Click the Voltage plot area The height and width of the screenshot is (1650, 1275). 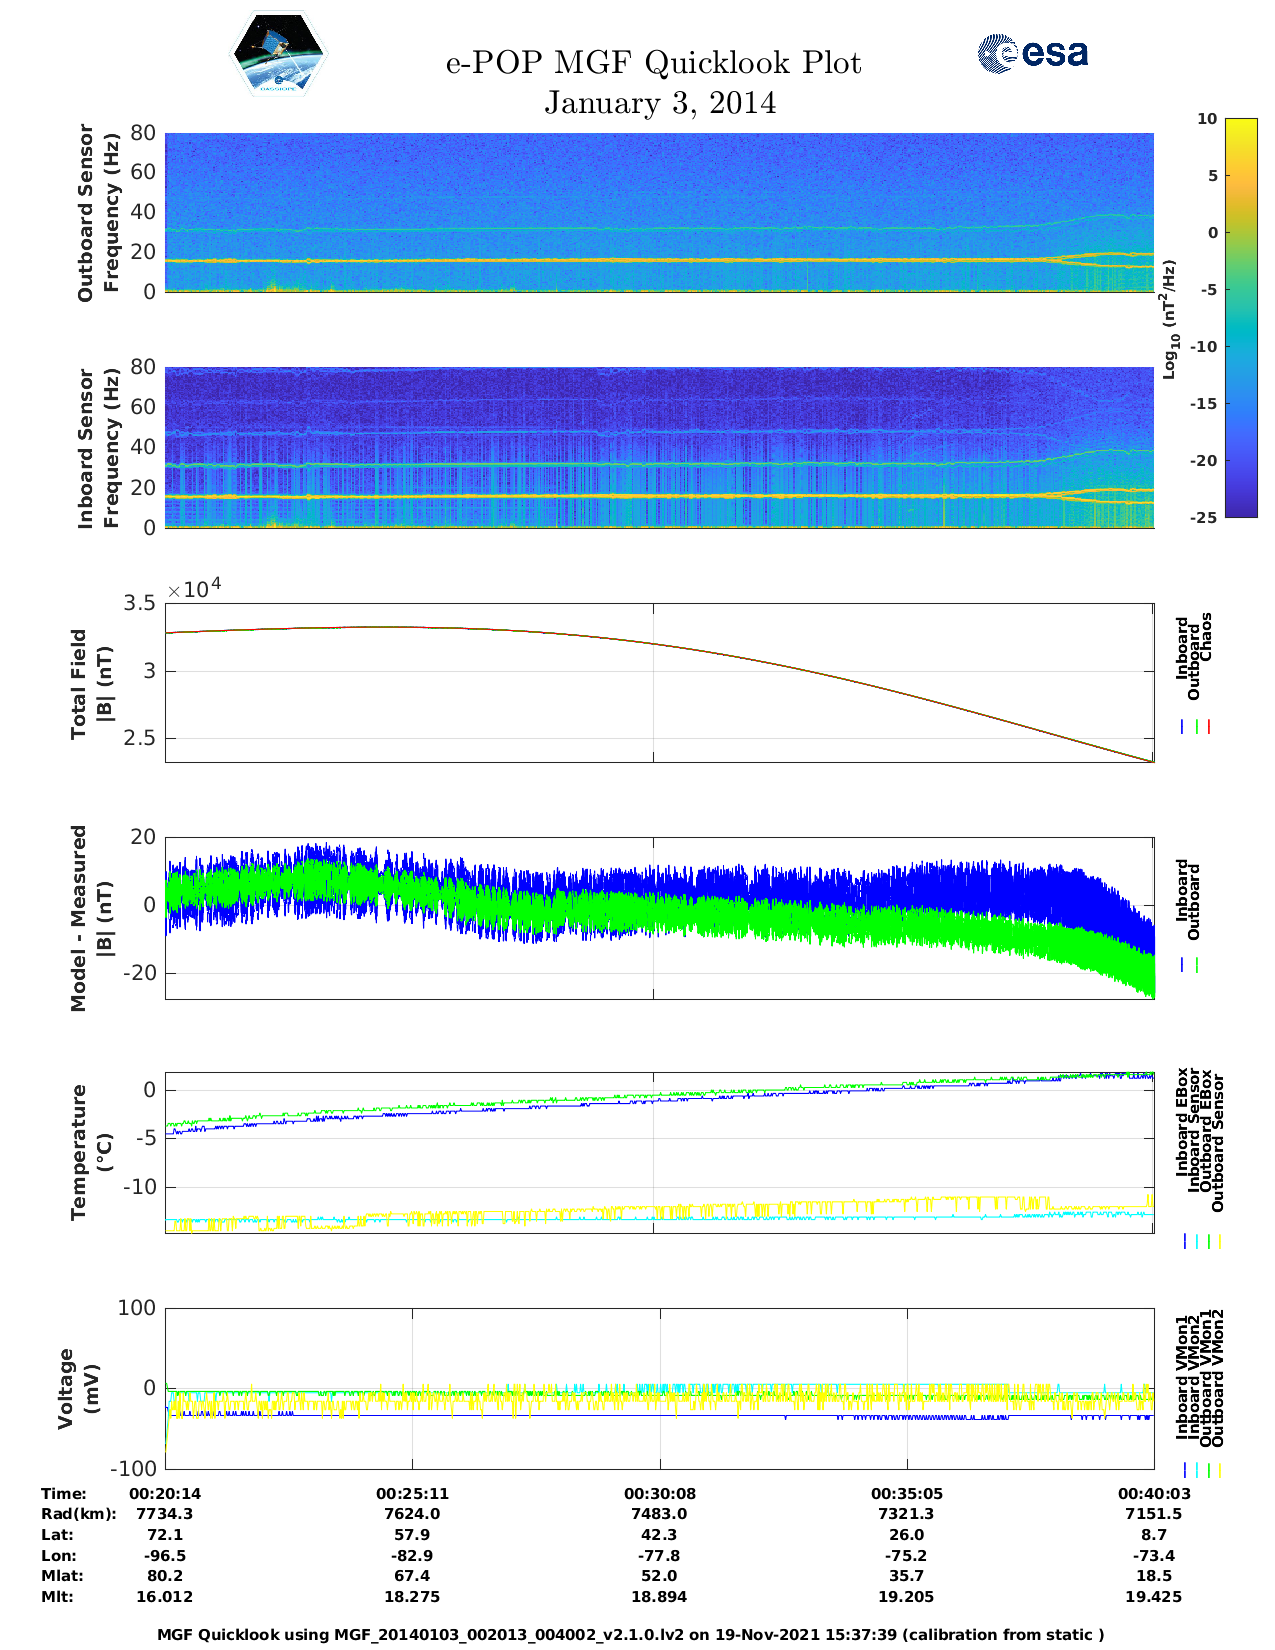(x=659, y=1388)
